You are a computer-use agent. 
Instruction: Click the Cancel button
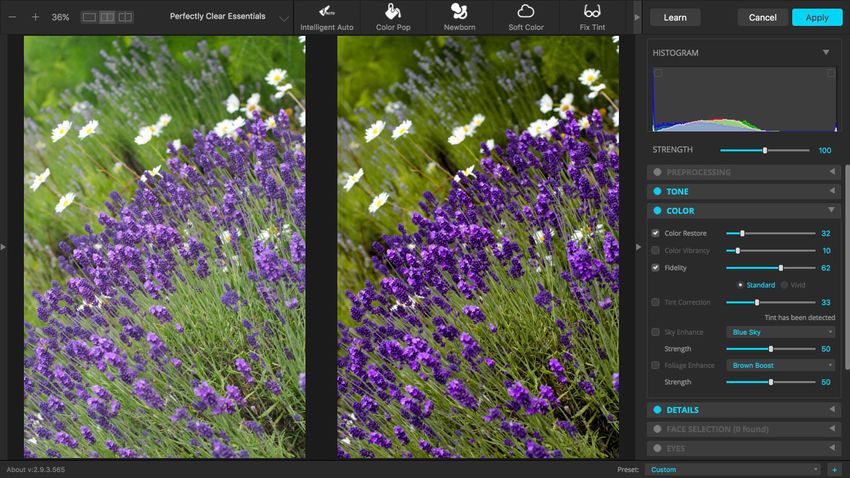pyautogui.click(x=763, y=17)
